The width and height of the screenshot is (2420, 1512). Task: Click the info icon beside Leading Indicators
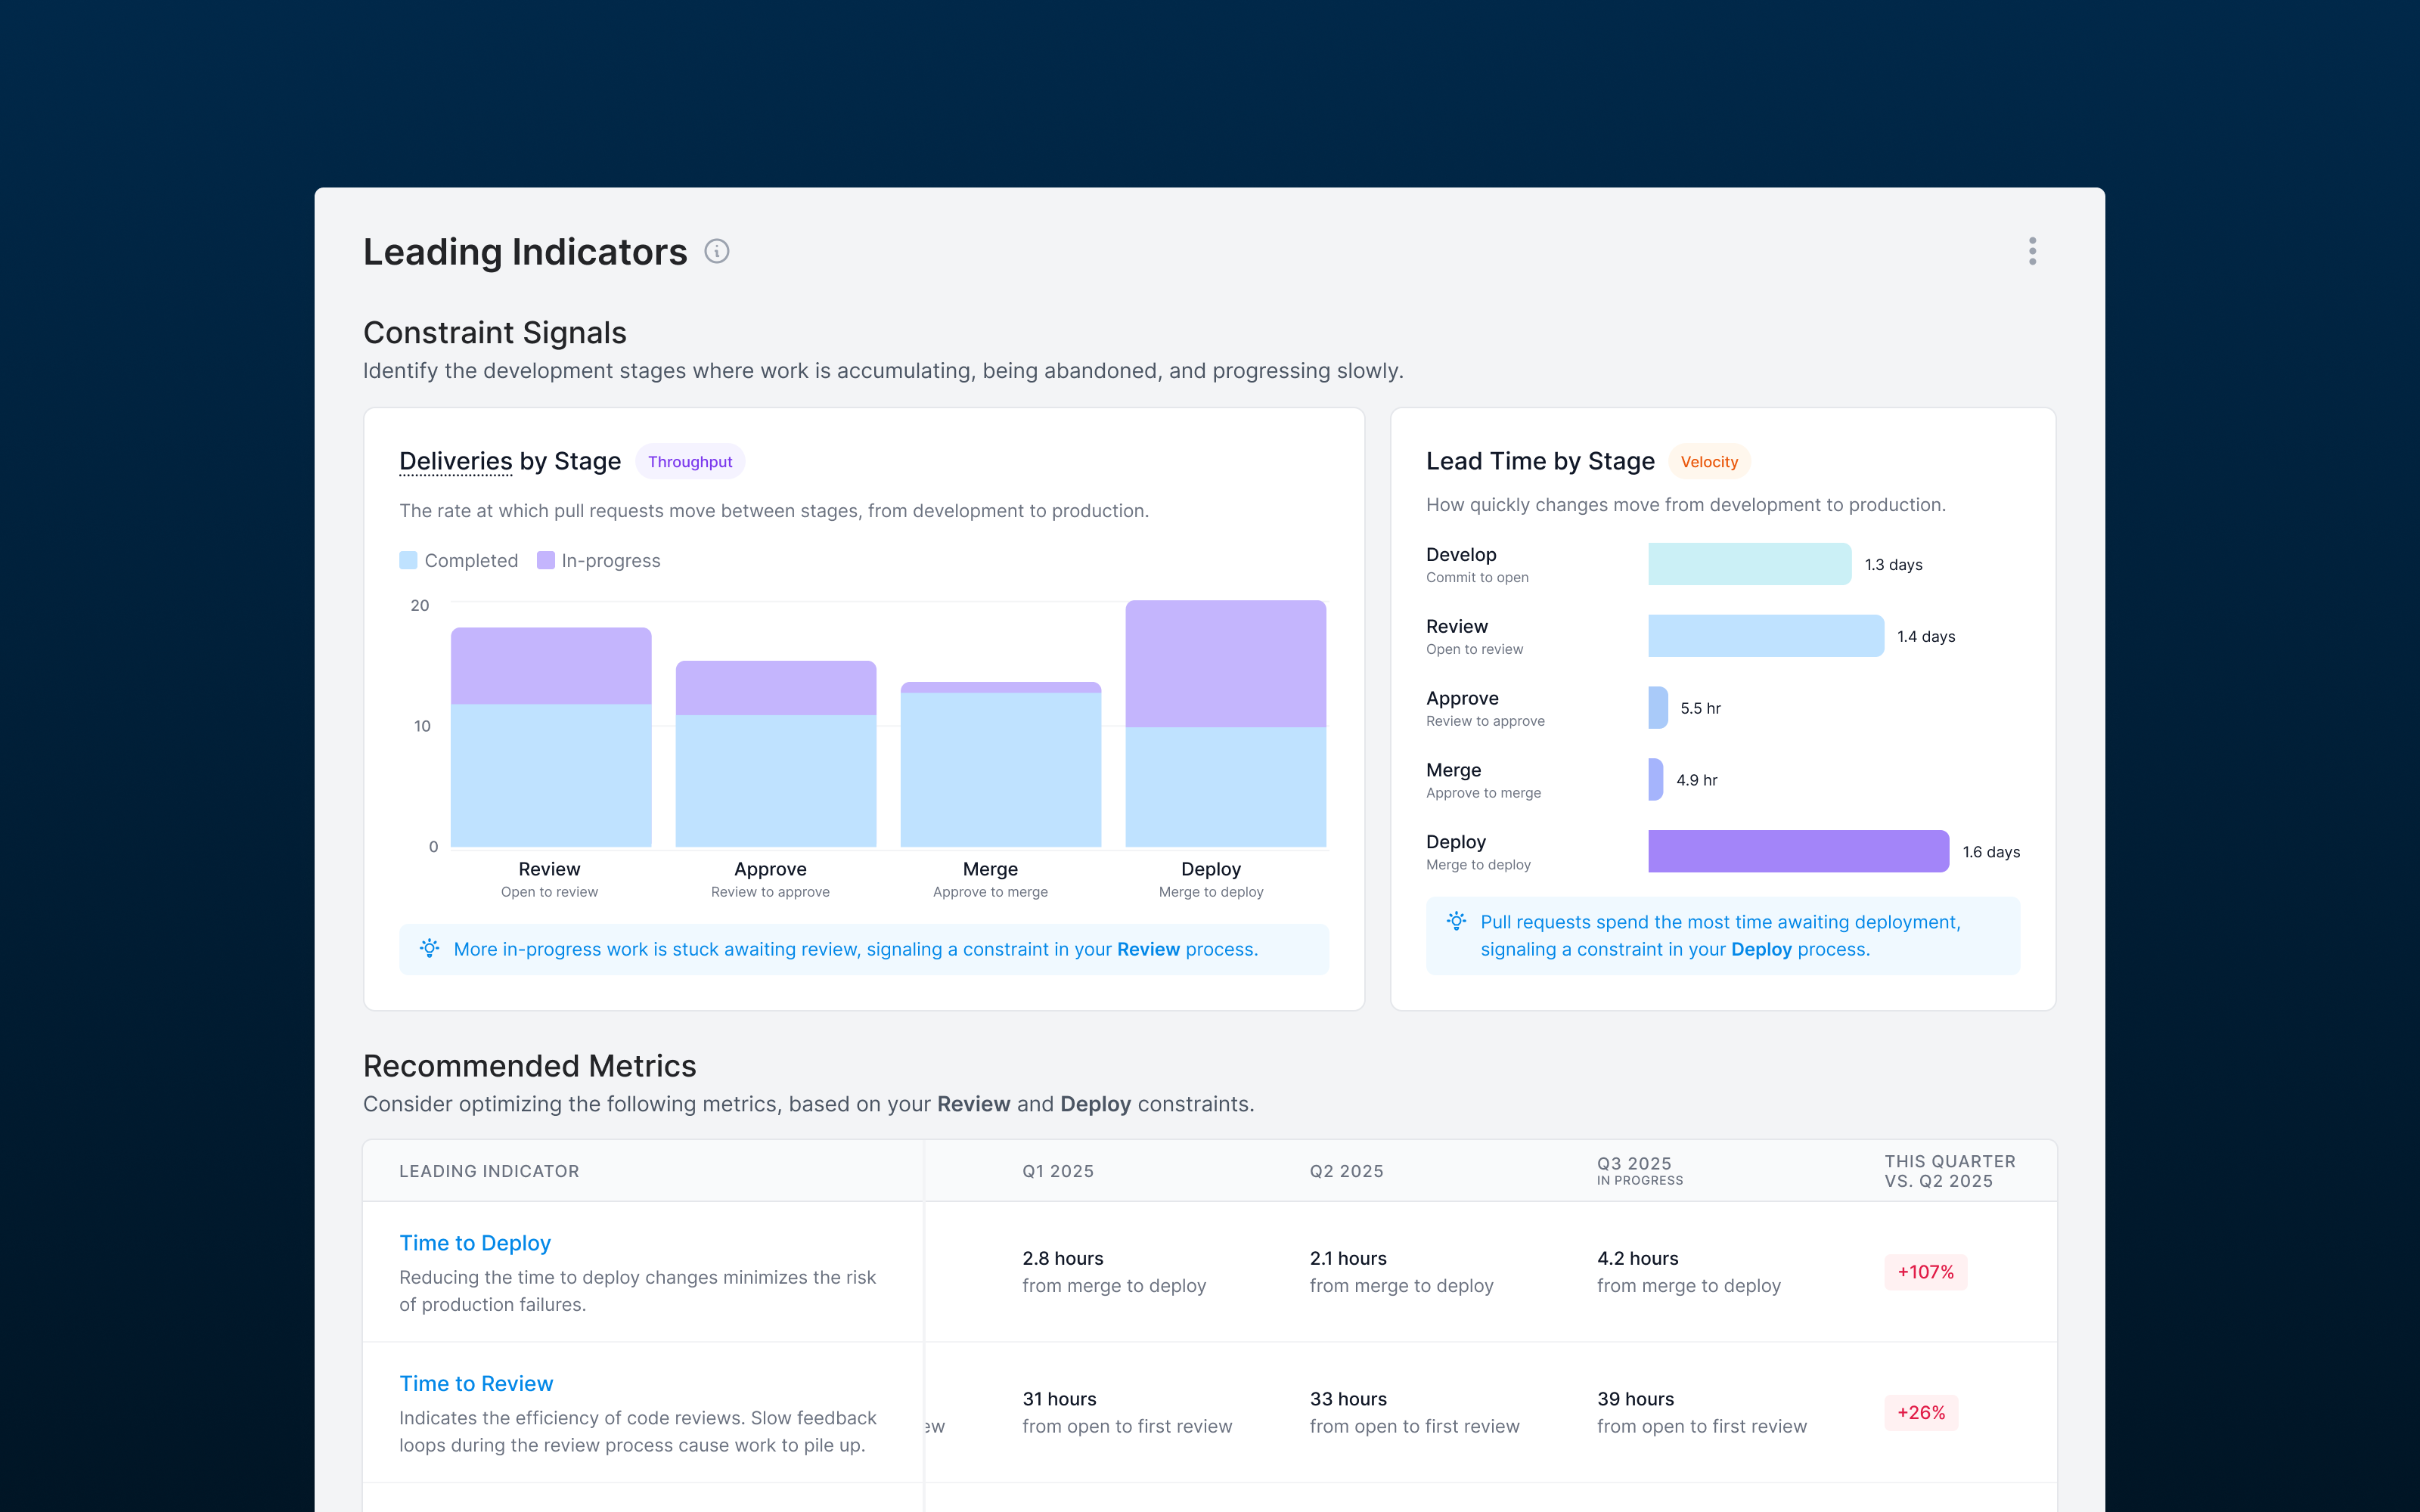pos(716,251)
